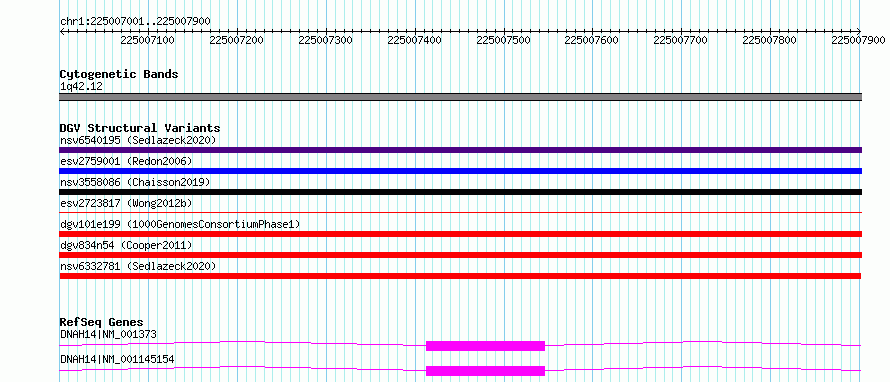Click variant label nsv3558086 (Chaisson2019)
This screenshot has width=890, height=382.
(x=135, y=182)
